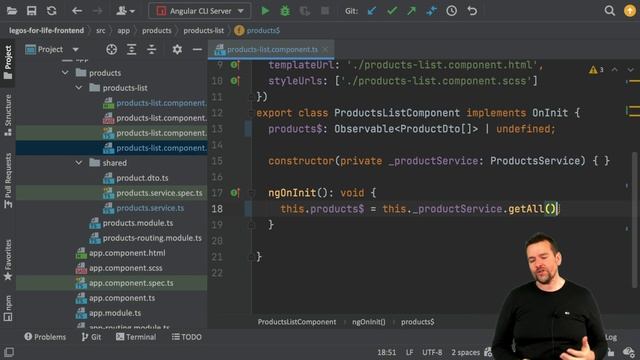The height and width of the screenshot is (360, 640).
Task: Open the Pull Requests sidebar tab
Action: [x=8, y=180]
